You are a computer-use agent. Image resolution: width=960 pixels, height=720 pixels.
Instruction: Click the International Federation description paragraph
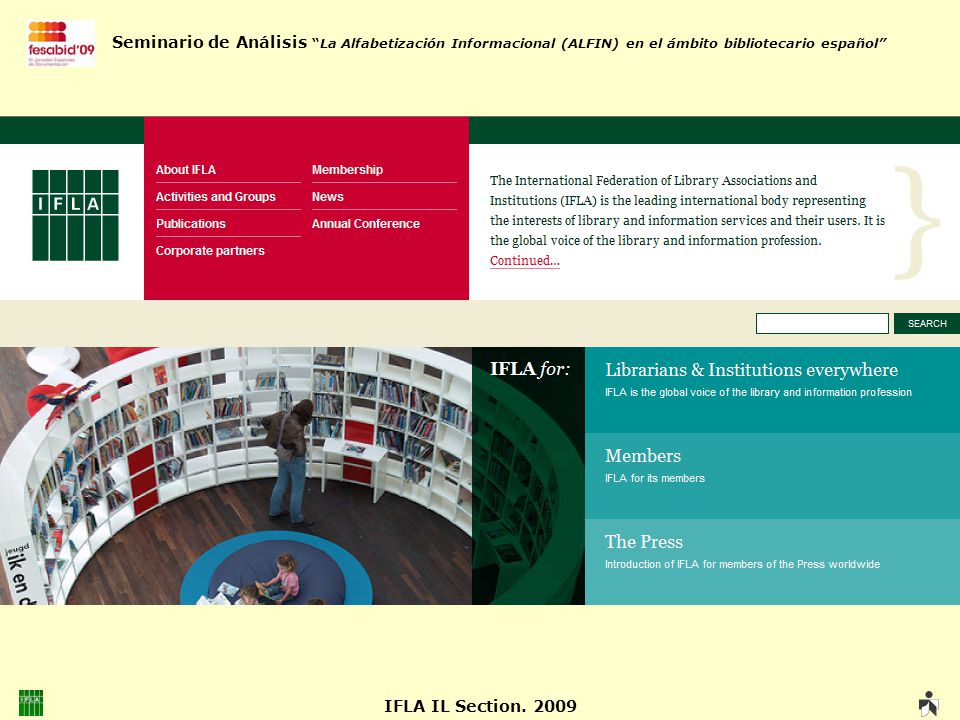pyautogui.click(x=687, y=211)
